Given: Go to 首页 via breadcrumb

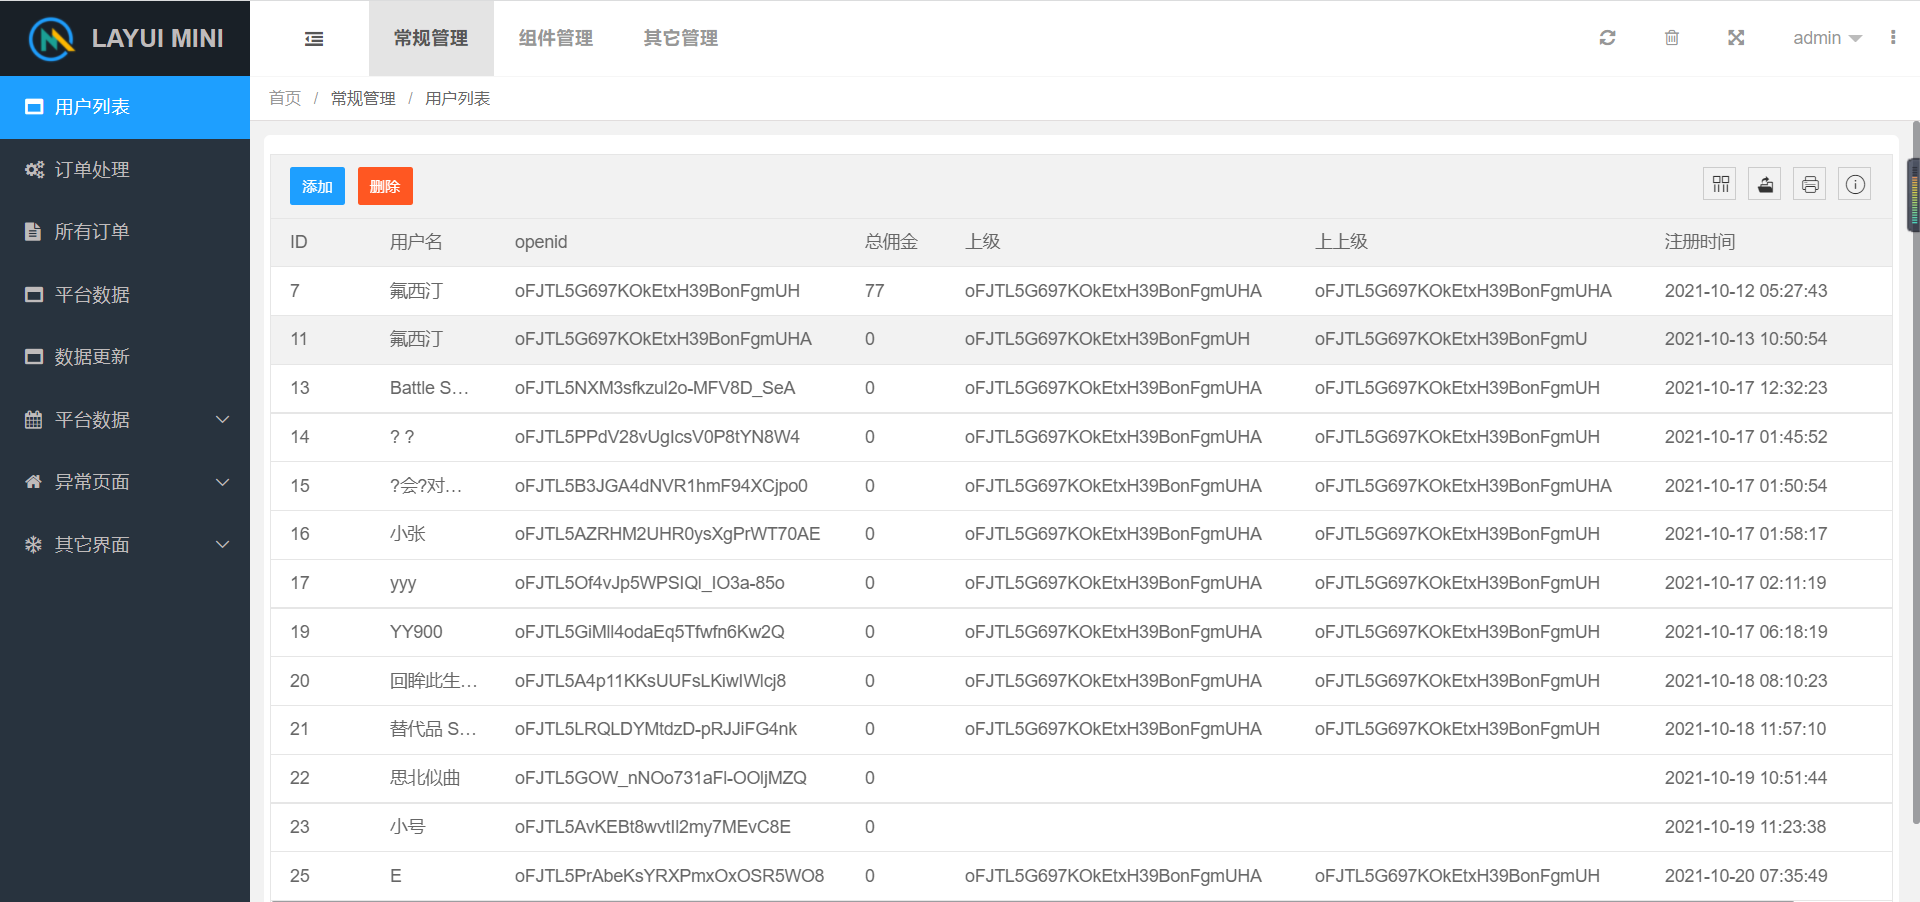Looking at the screenshot, I should (285, 98).
